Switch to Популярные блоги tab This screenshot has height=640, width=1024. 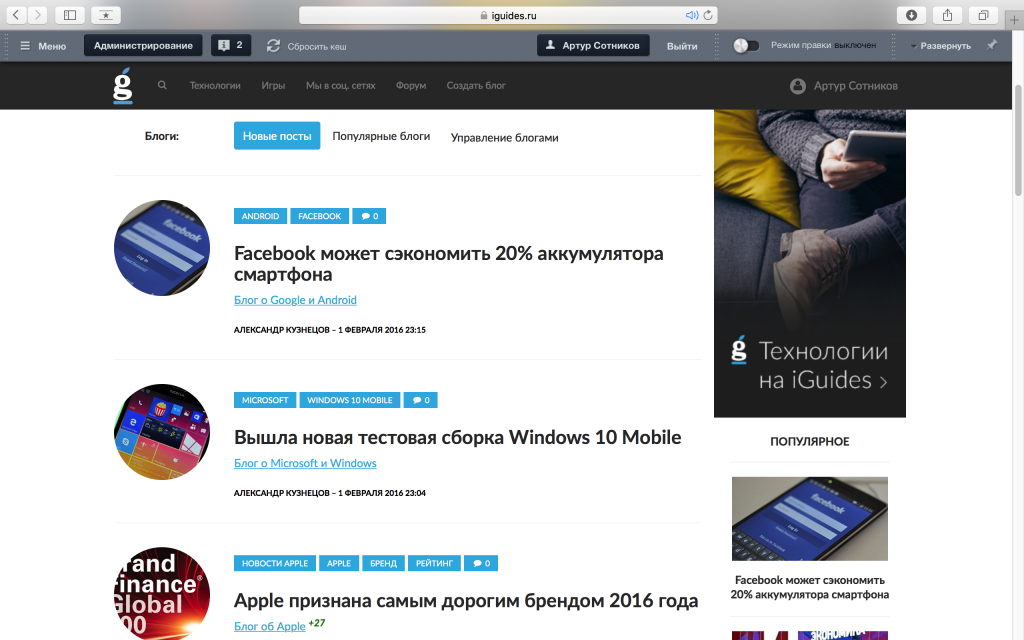pyautogui.click(x=381, y=136)
